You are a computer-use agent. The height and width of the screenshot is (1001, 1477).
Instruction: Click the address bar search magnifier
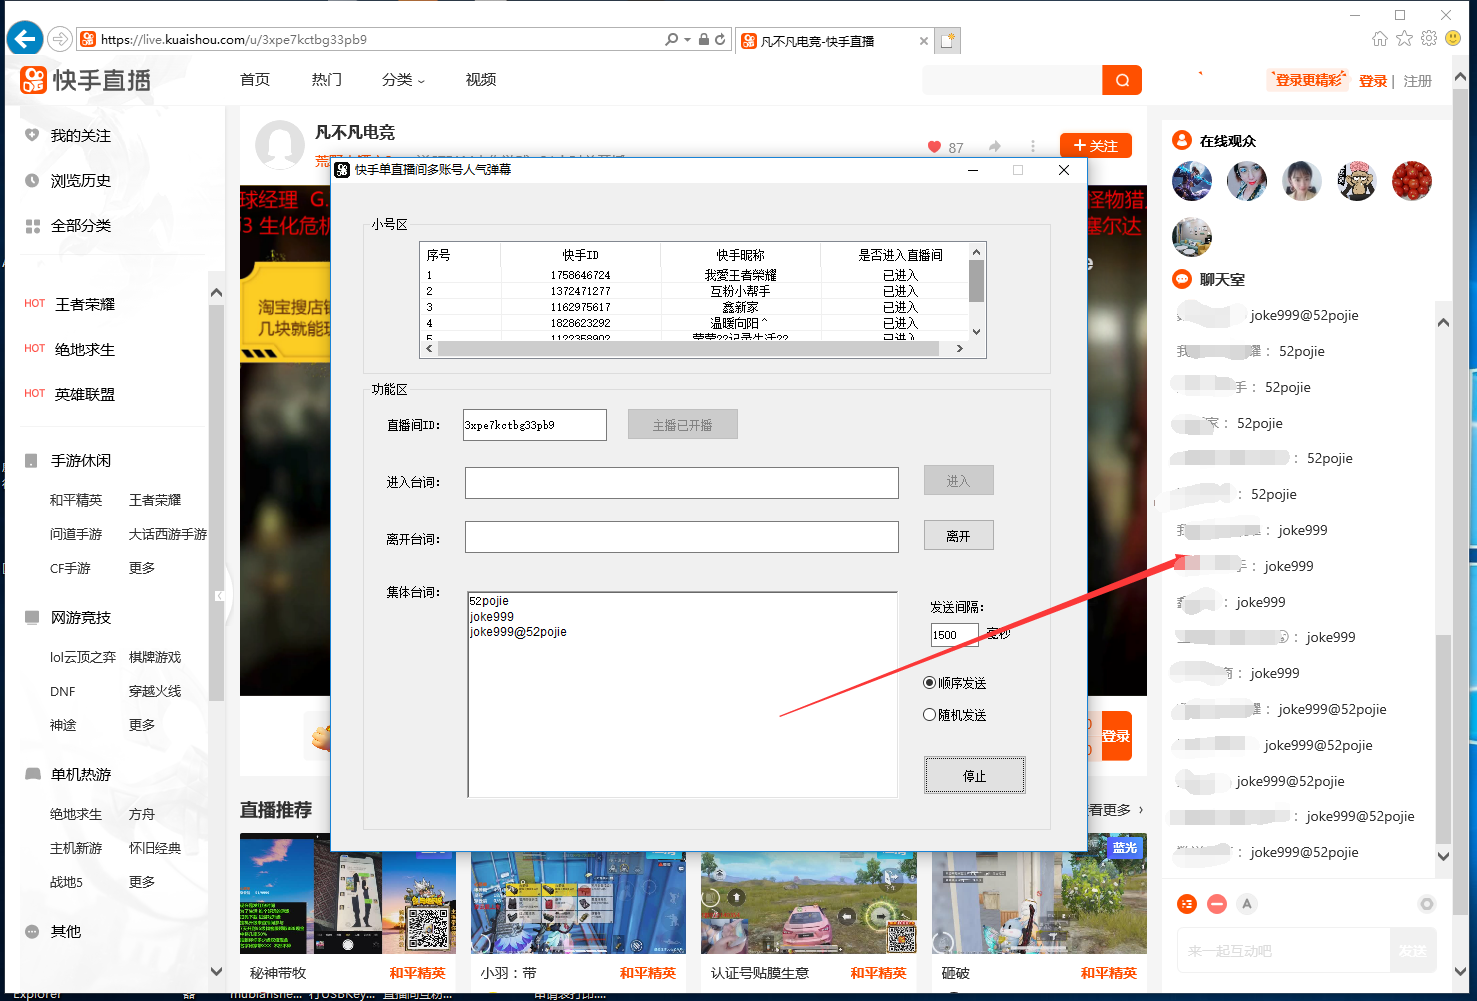pos(671,39)
